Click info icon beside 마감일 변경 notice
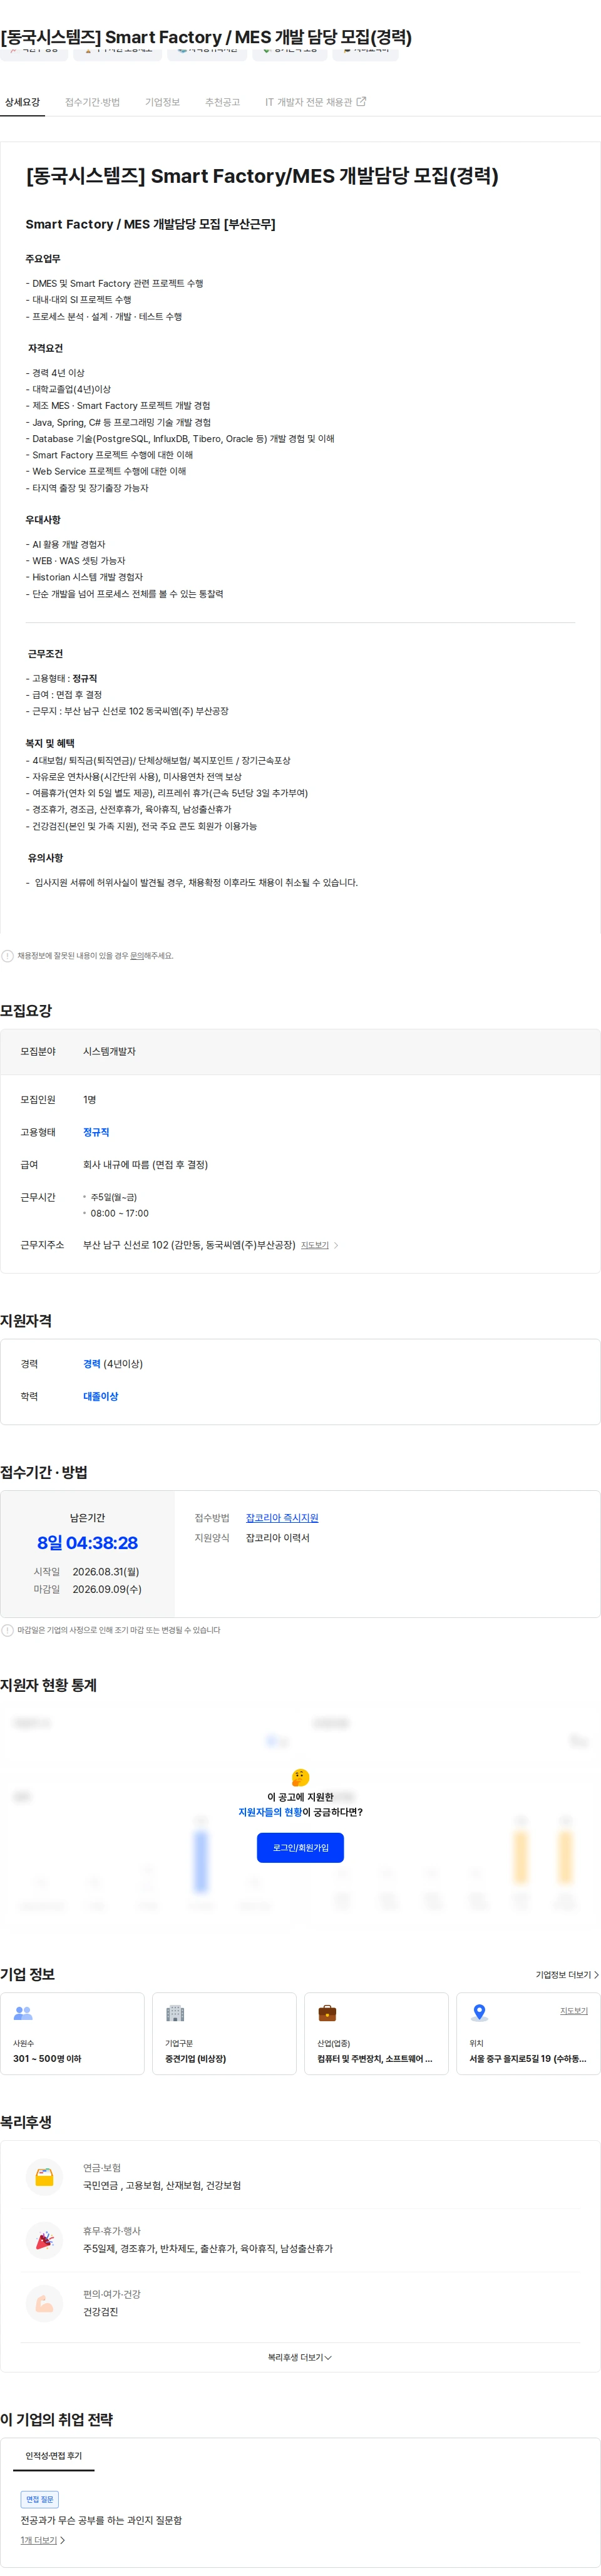The image size is (601, 2576). 8,1630
